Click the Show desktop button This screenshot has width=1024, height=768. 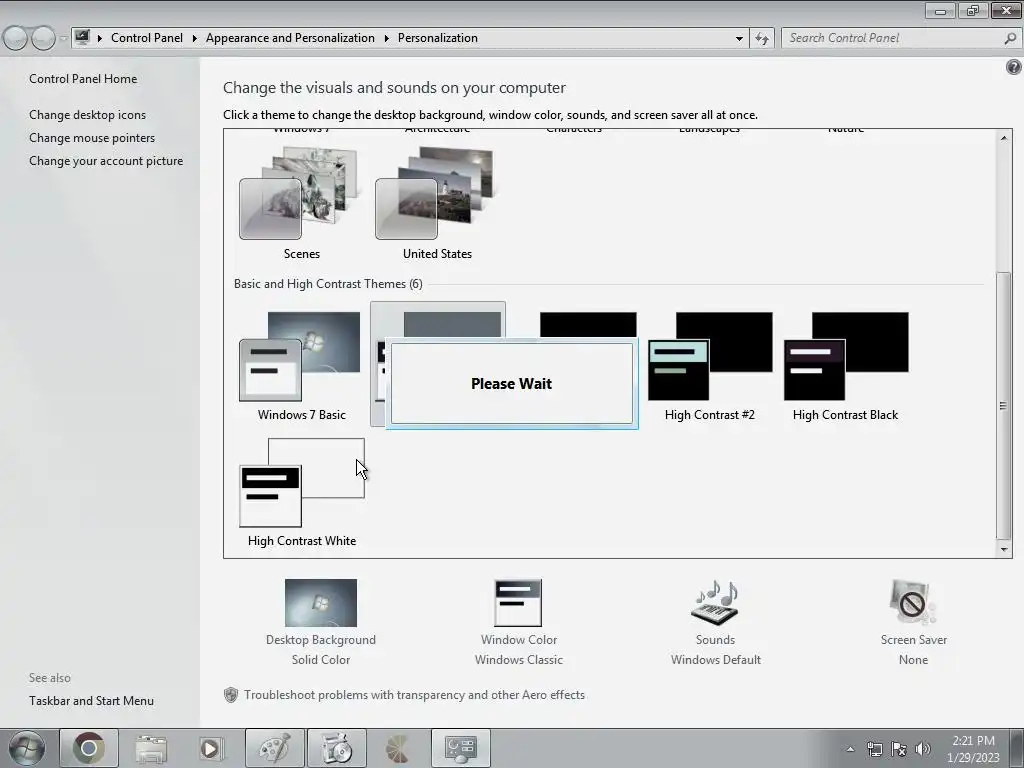(1017, 748)
